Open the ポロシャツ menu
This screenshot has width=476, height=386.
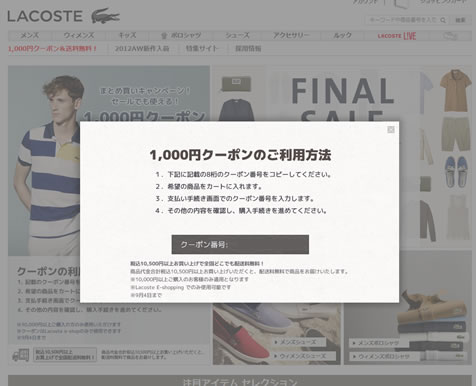point(186,35)
